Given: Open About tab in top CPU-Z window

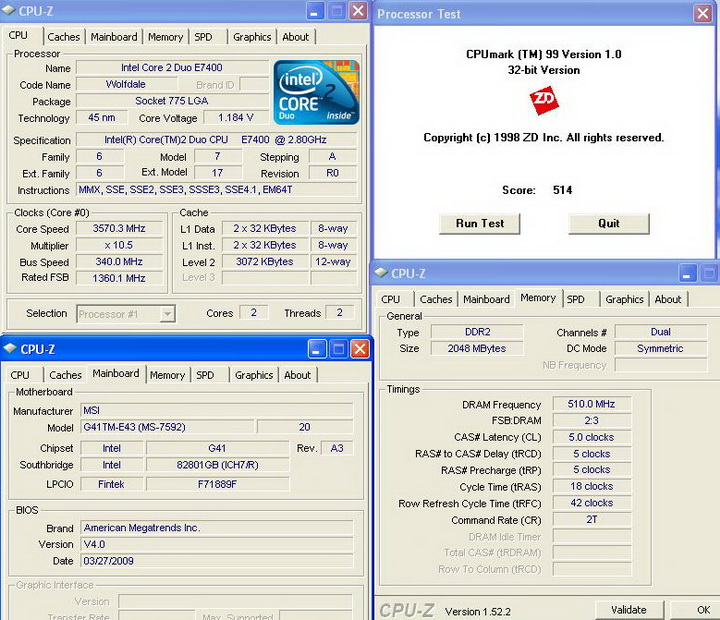Looking at the screenshot, I should [296, 37].
